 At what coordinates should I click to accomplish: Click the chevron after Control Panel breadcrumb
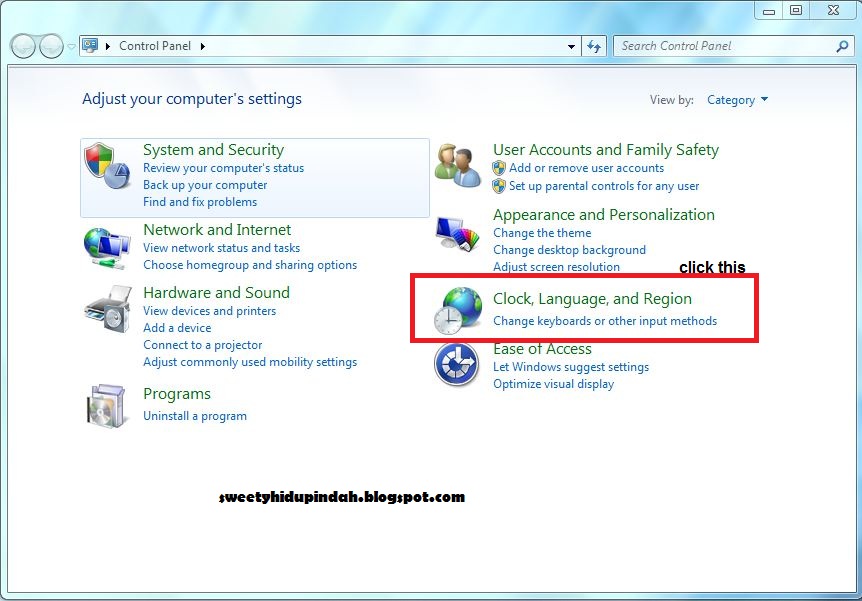(x=201, y=46)
